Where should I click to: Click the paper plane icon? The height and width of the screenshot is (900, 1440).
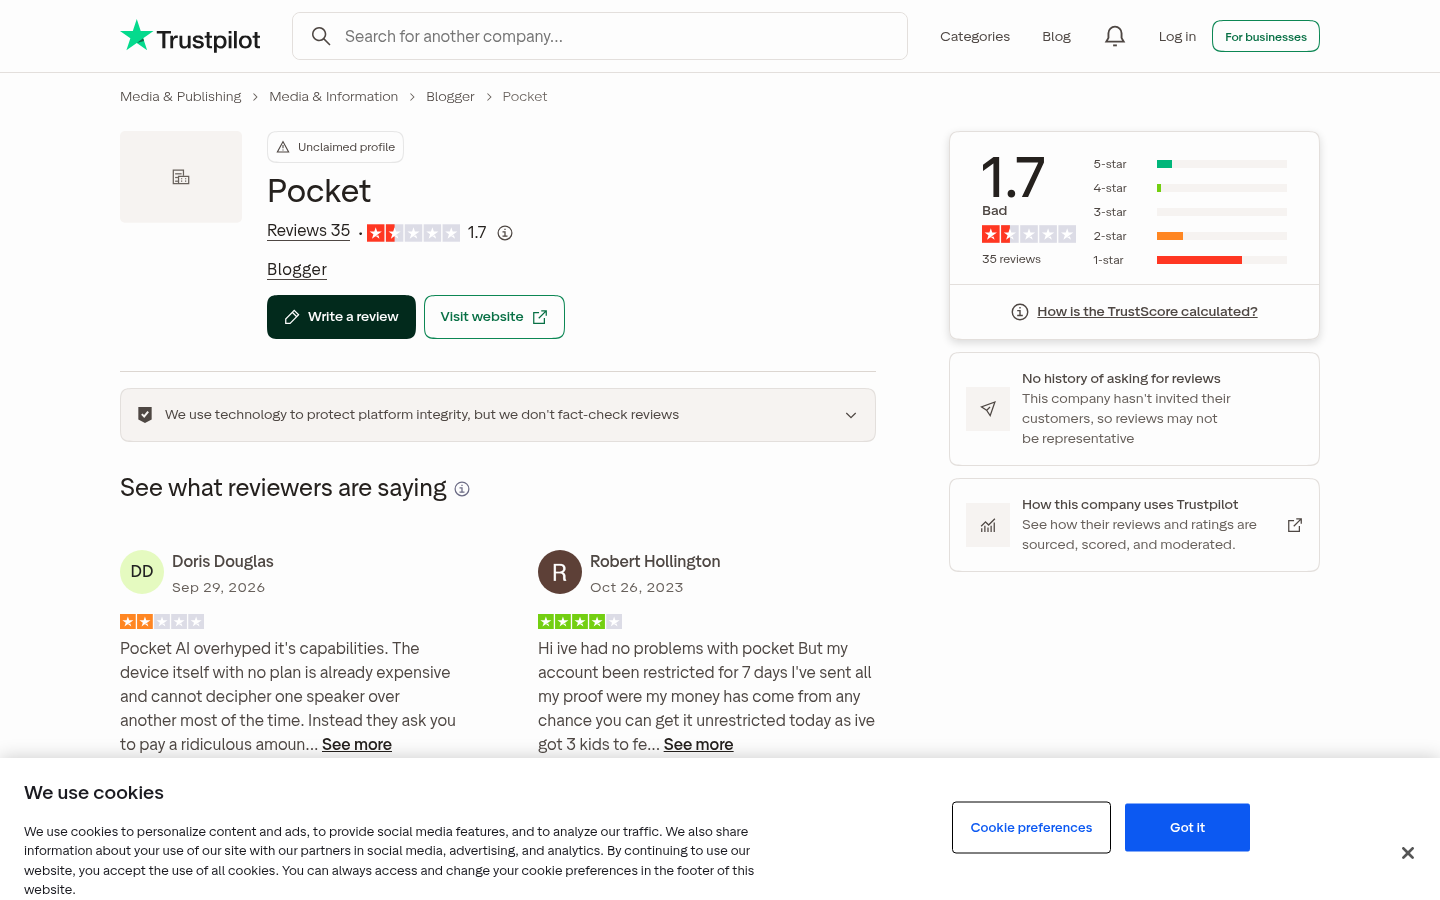point(988,409)
